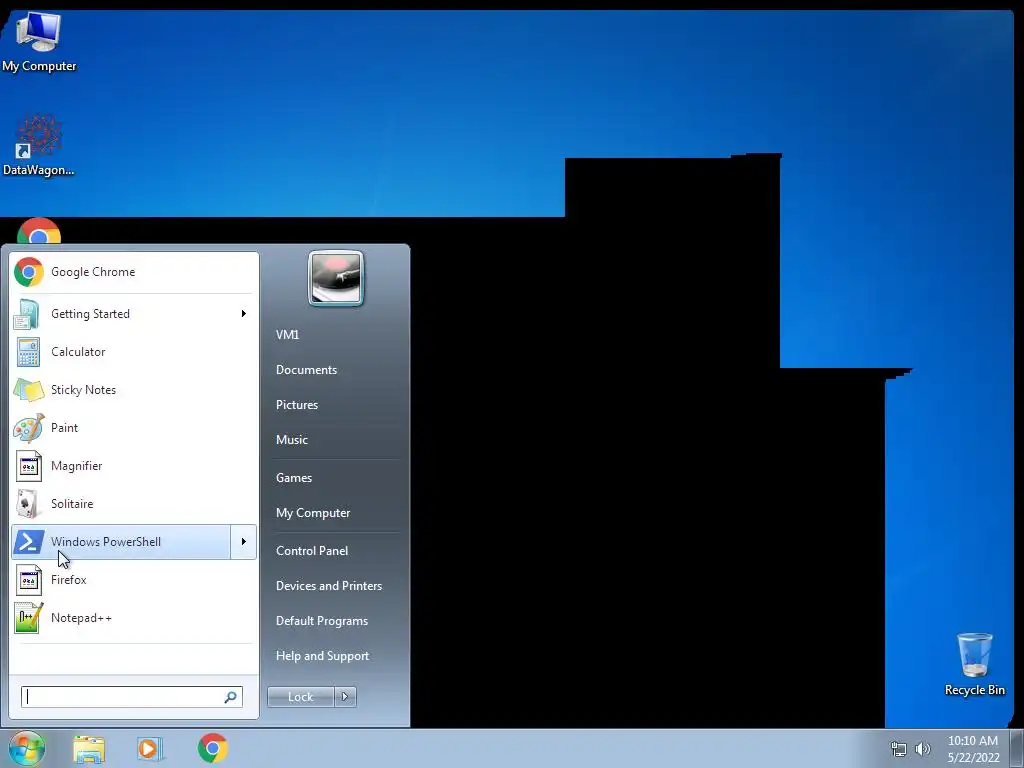
Task: Click the Lock button
Action: point(300,697)
